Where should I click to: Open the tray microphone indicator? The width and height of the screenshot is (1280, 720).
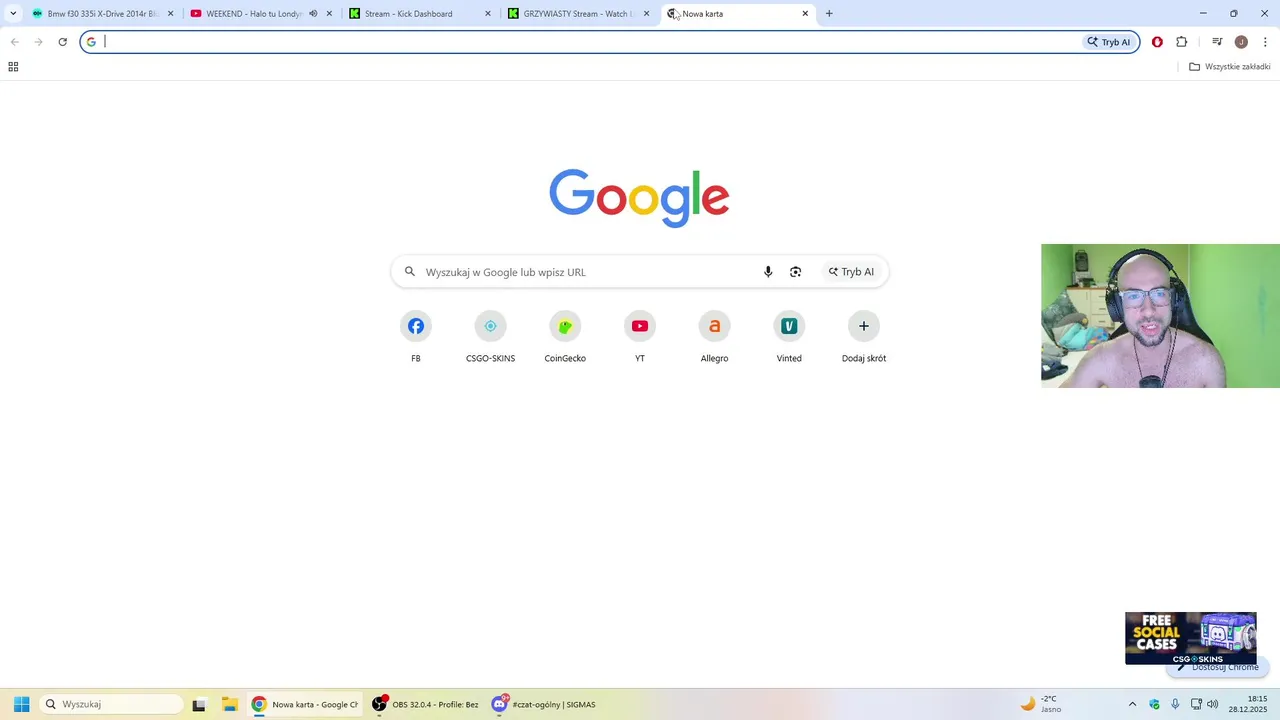(1175, 704)
